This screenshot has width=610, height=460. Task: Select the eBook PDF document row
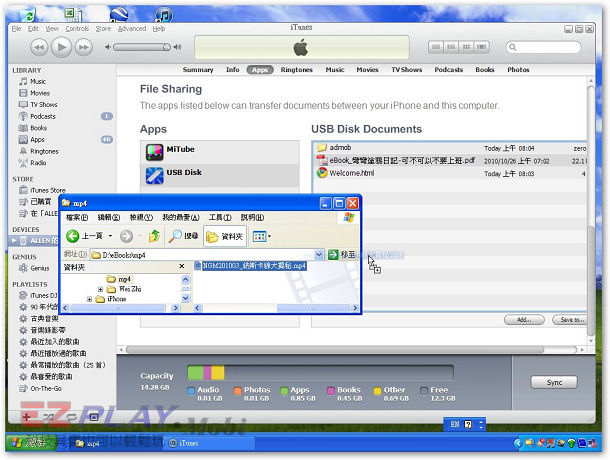pos(450,160)
